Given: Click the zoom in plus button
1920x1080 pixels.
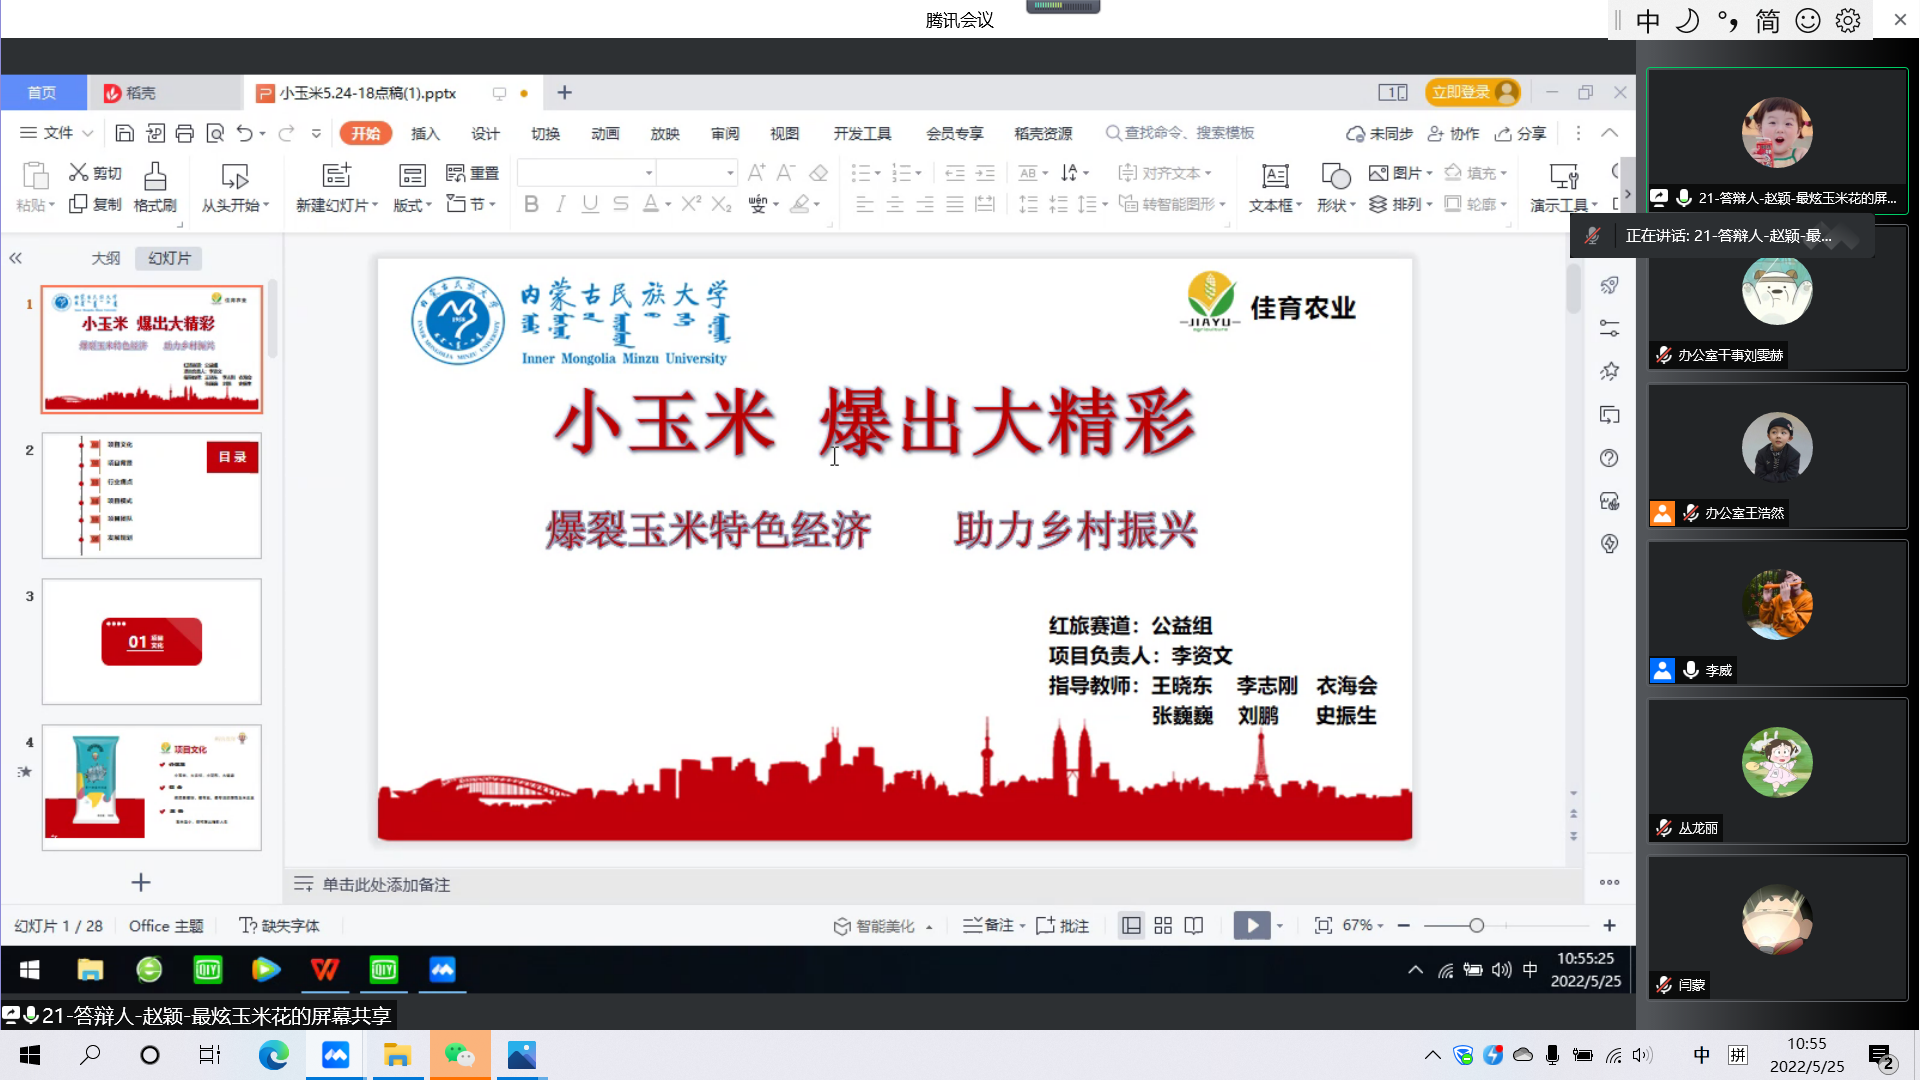Looking at the screenshot, I should 1609,926.
